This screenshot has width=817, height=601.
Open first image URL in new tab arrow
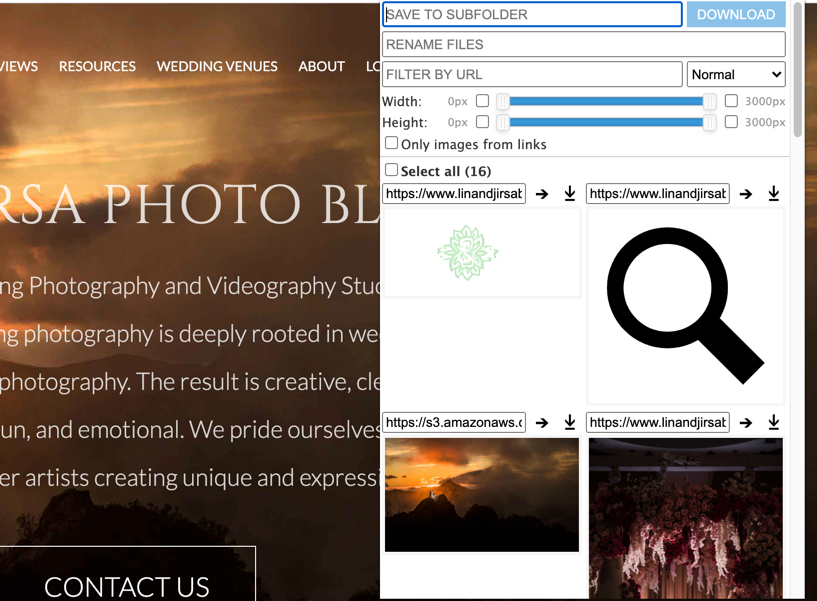click(542, 194)
